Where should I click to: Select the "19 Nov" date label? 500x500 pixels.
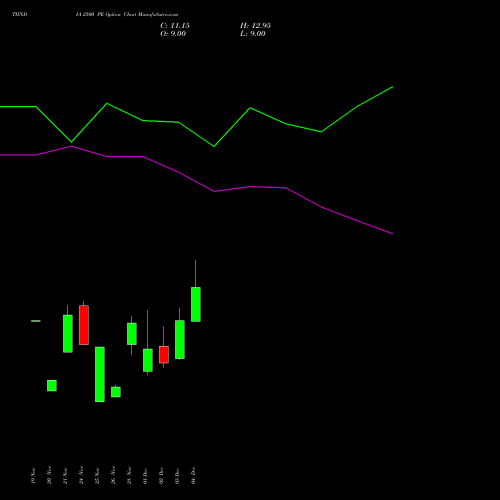pos(33,475)
